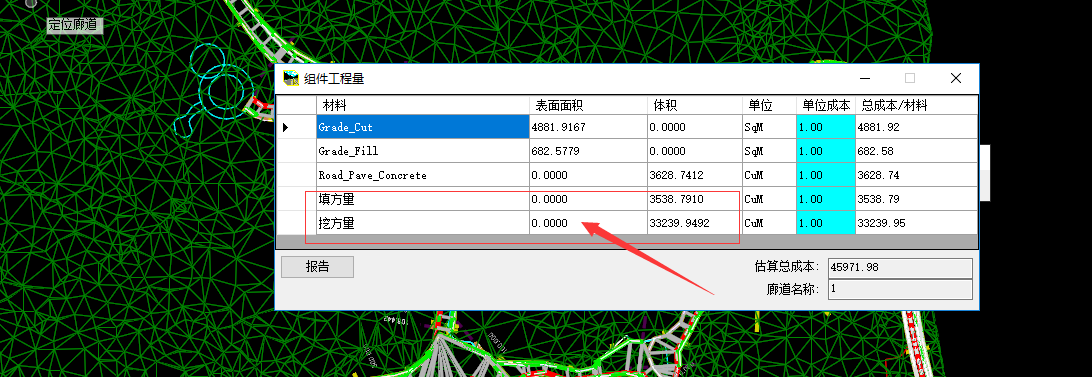Click the 报告 button

pos(318,267)
